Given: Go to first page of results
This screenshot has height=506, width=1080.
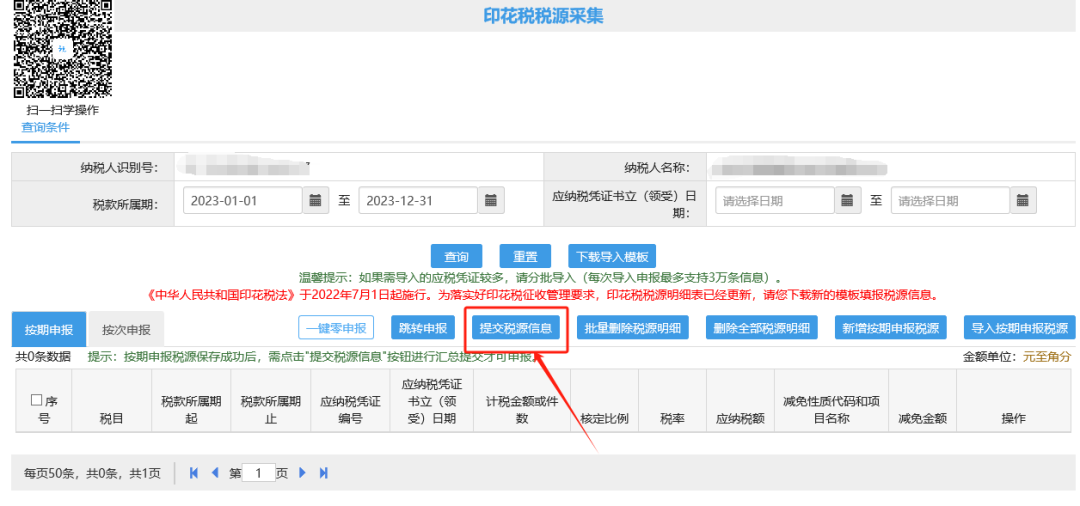Looking at the screenshot, I should [194, 473].
